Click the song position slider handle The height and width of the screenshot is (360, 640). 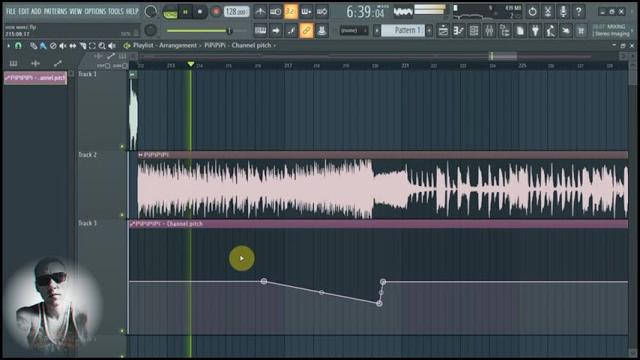[x=229, y=31]
